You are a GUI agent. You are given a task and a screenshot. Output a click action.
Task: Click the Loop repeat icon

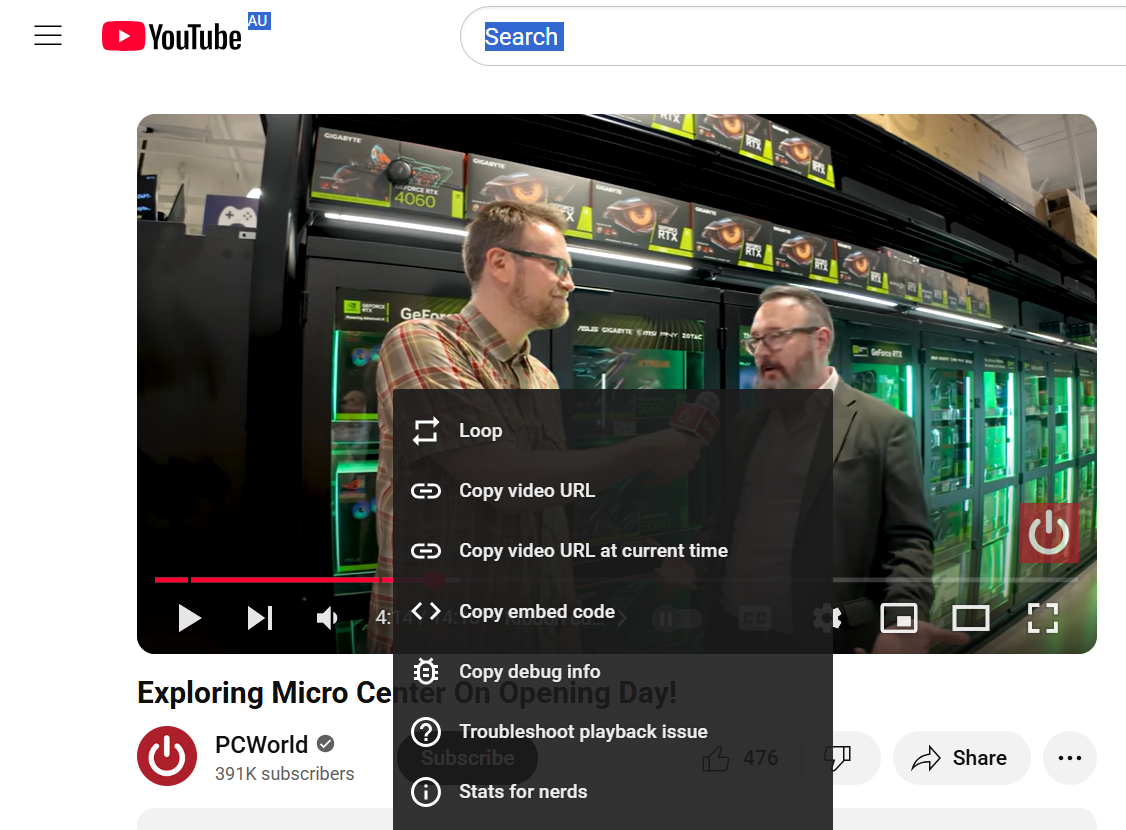tap(426, 431)
